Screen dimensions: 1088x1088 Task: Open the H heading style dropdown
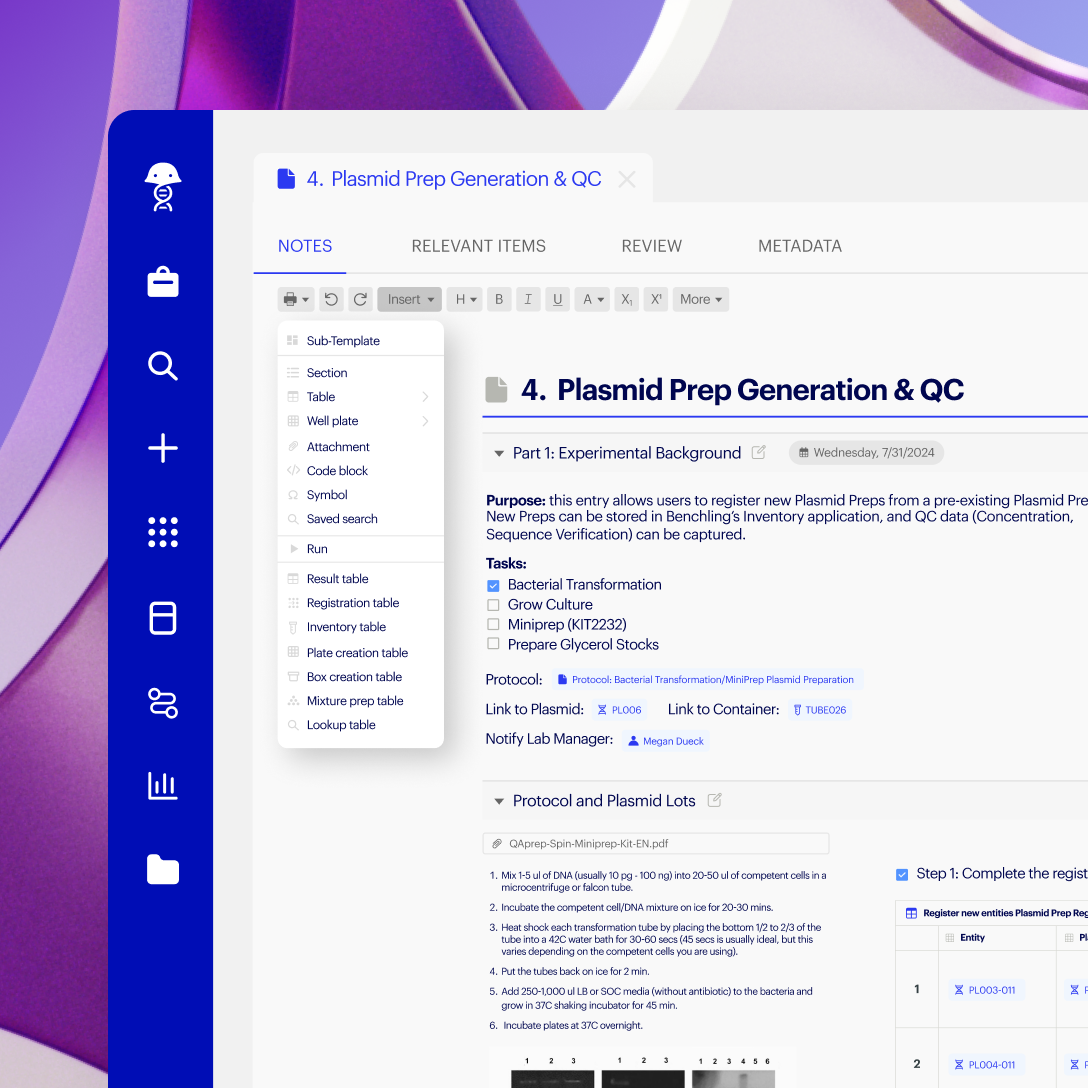pyautogui.click(x=465, y=299)
